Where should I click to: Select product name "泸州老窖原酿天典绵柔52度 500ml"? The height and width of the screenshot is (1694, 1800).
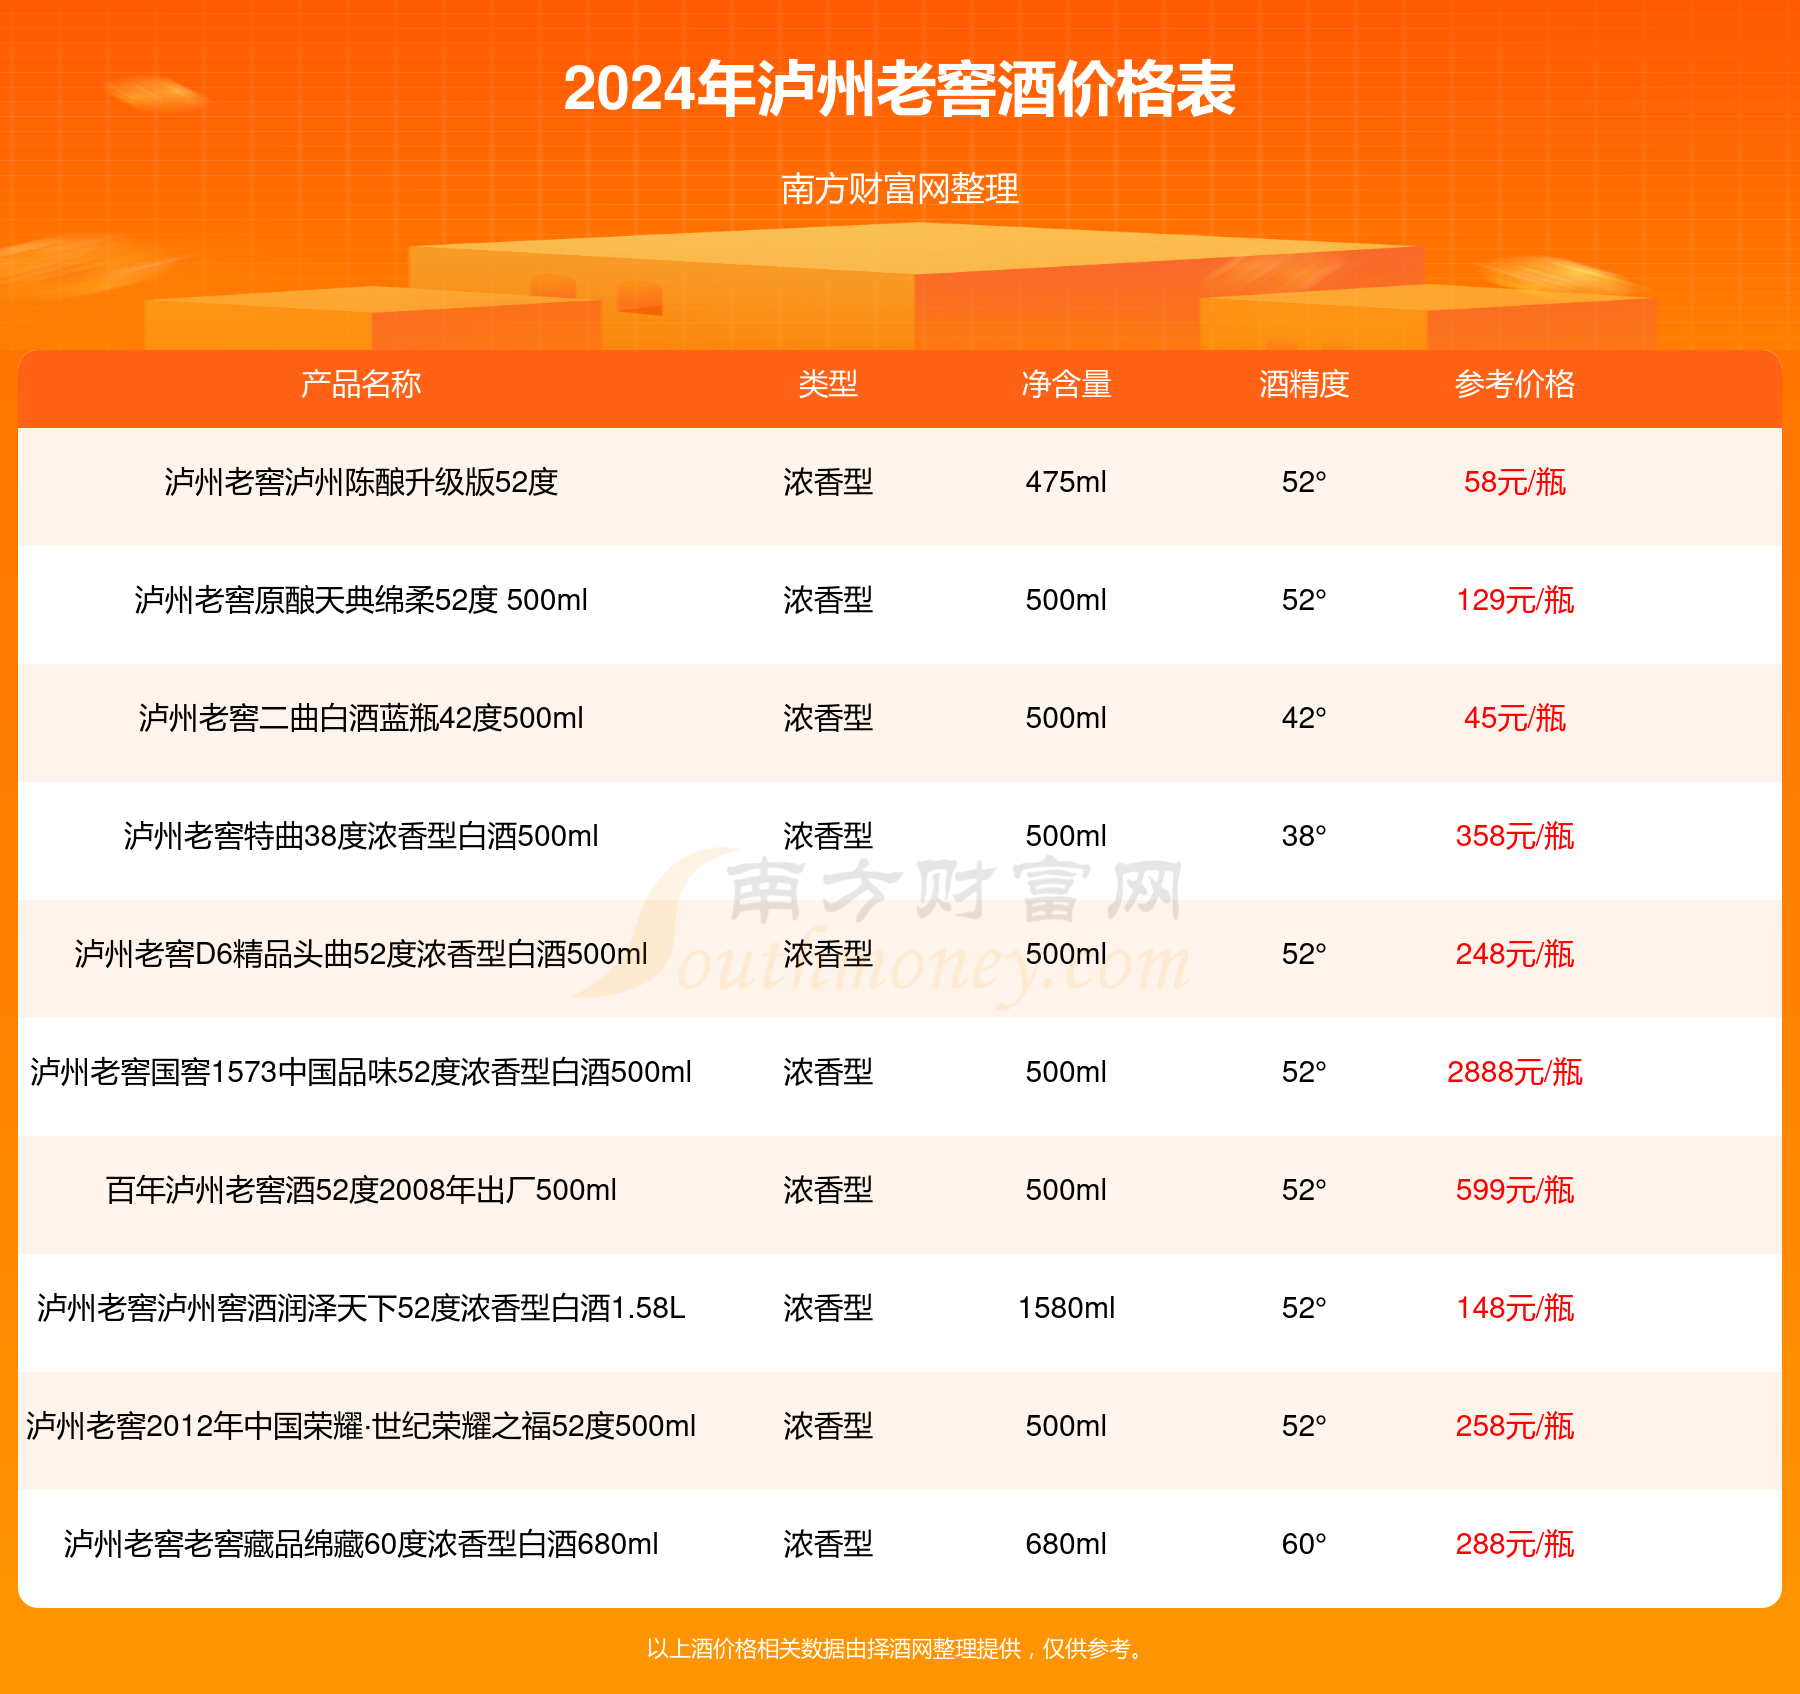361,600
